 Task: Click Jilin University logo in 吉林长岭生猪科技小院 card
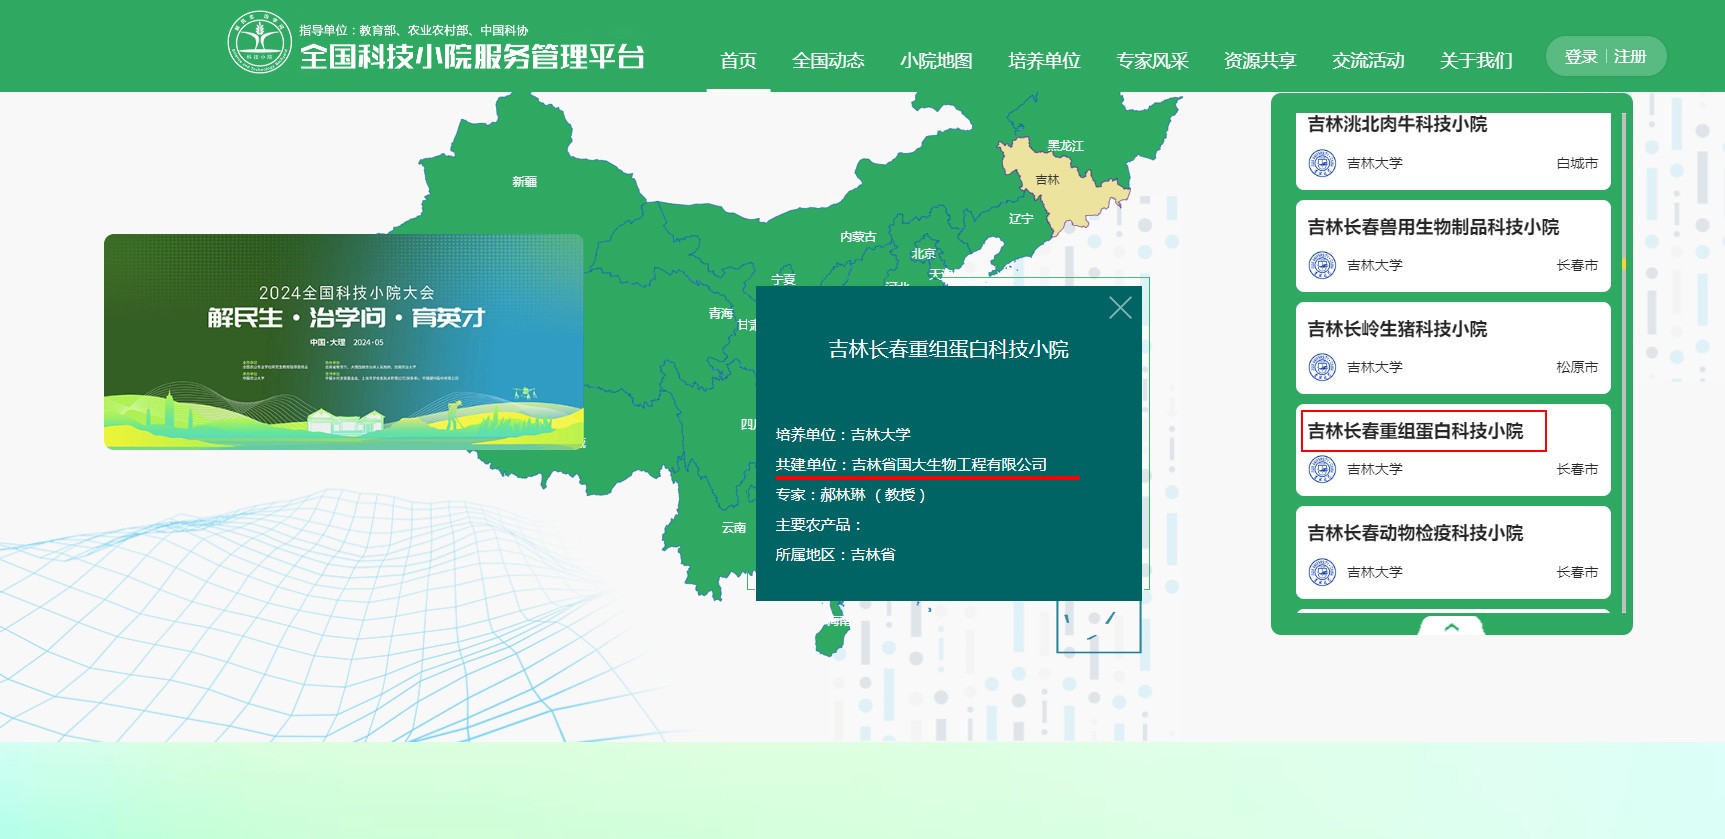pyautogui.click(x=1322, y=367)
